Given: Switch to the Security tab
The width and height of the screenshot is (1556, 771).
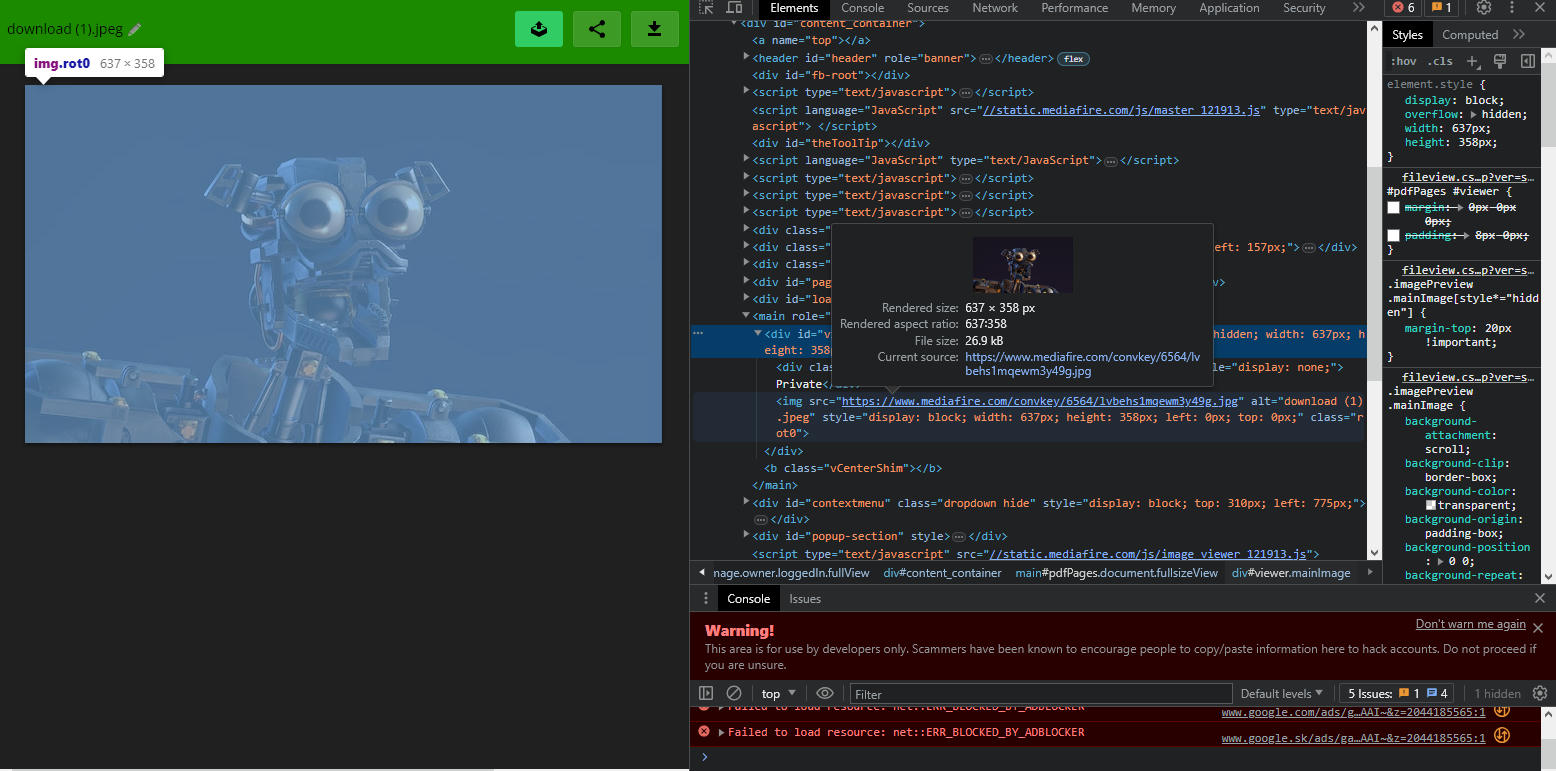Looking at the screenshot, I should coord(1304,8).
